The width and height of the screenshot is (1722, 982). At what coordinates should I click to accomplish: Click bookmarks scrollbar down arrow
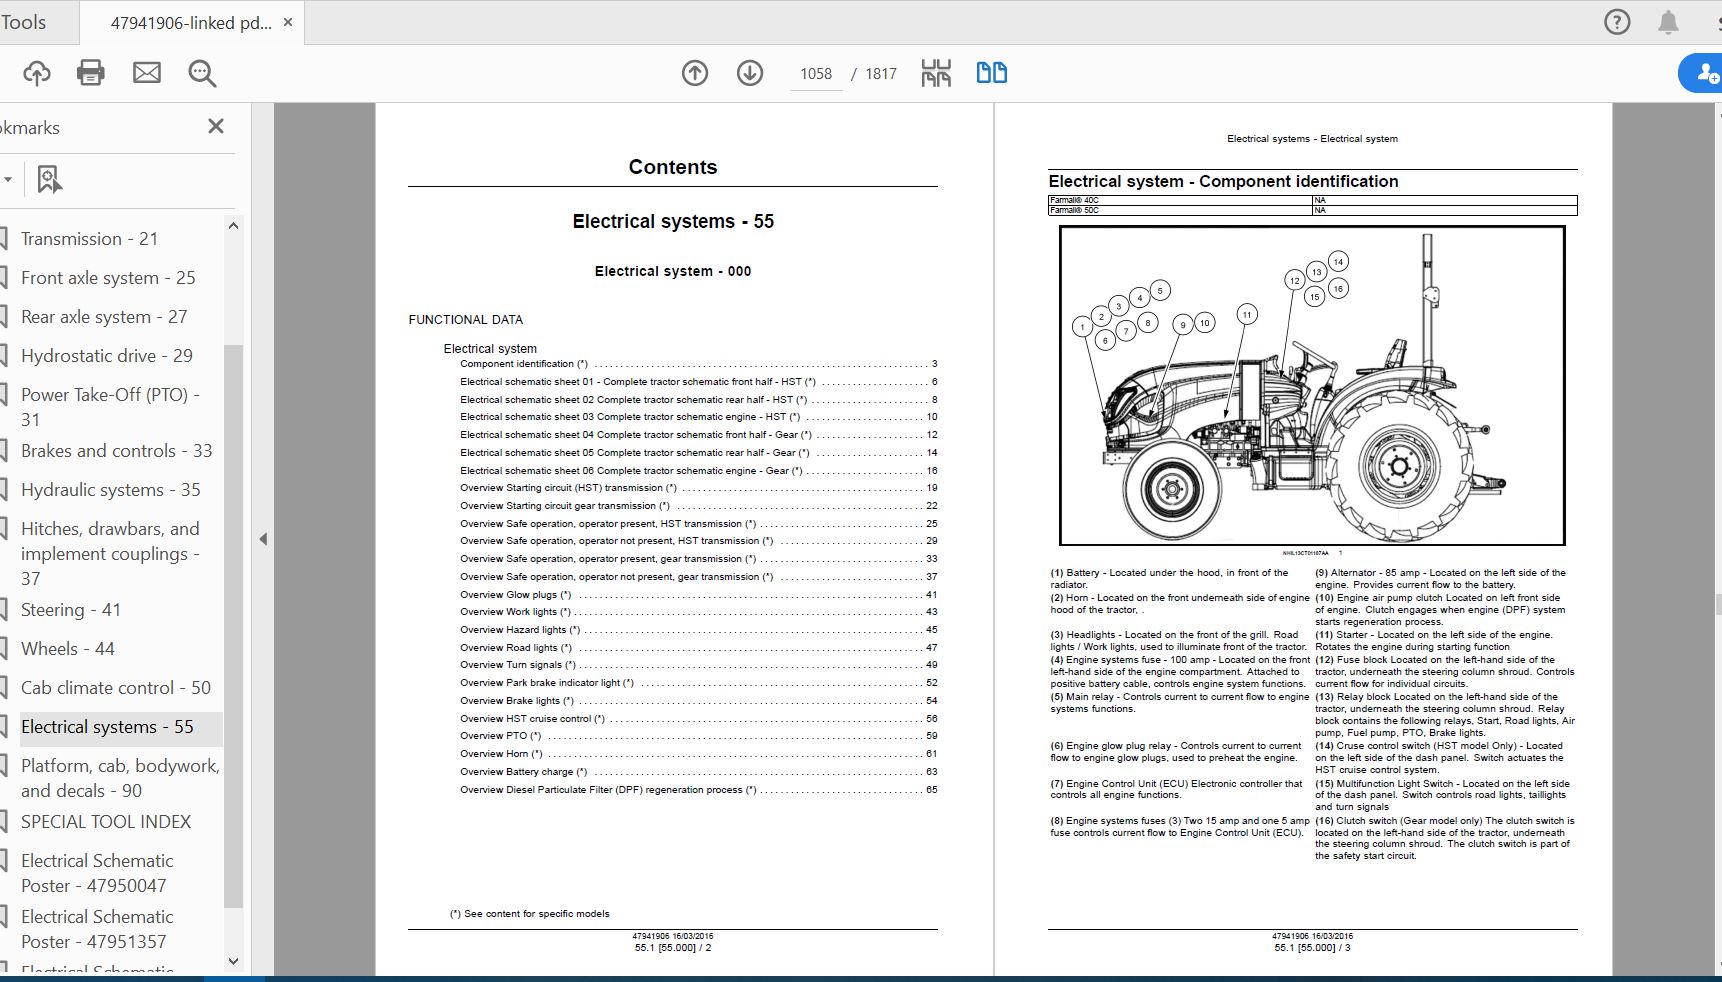(x=233, y=961)
